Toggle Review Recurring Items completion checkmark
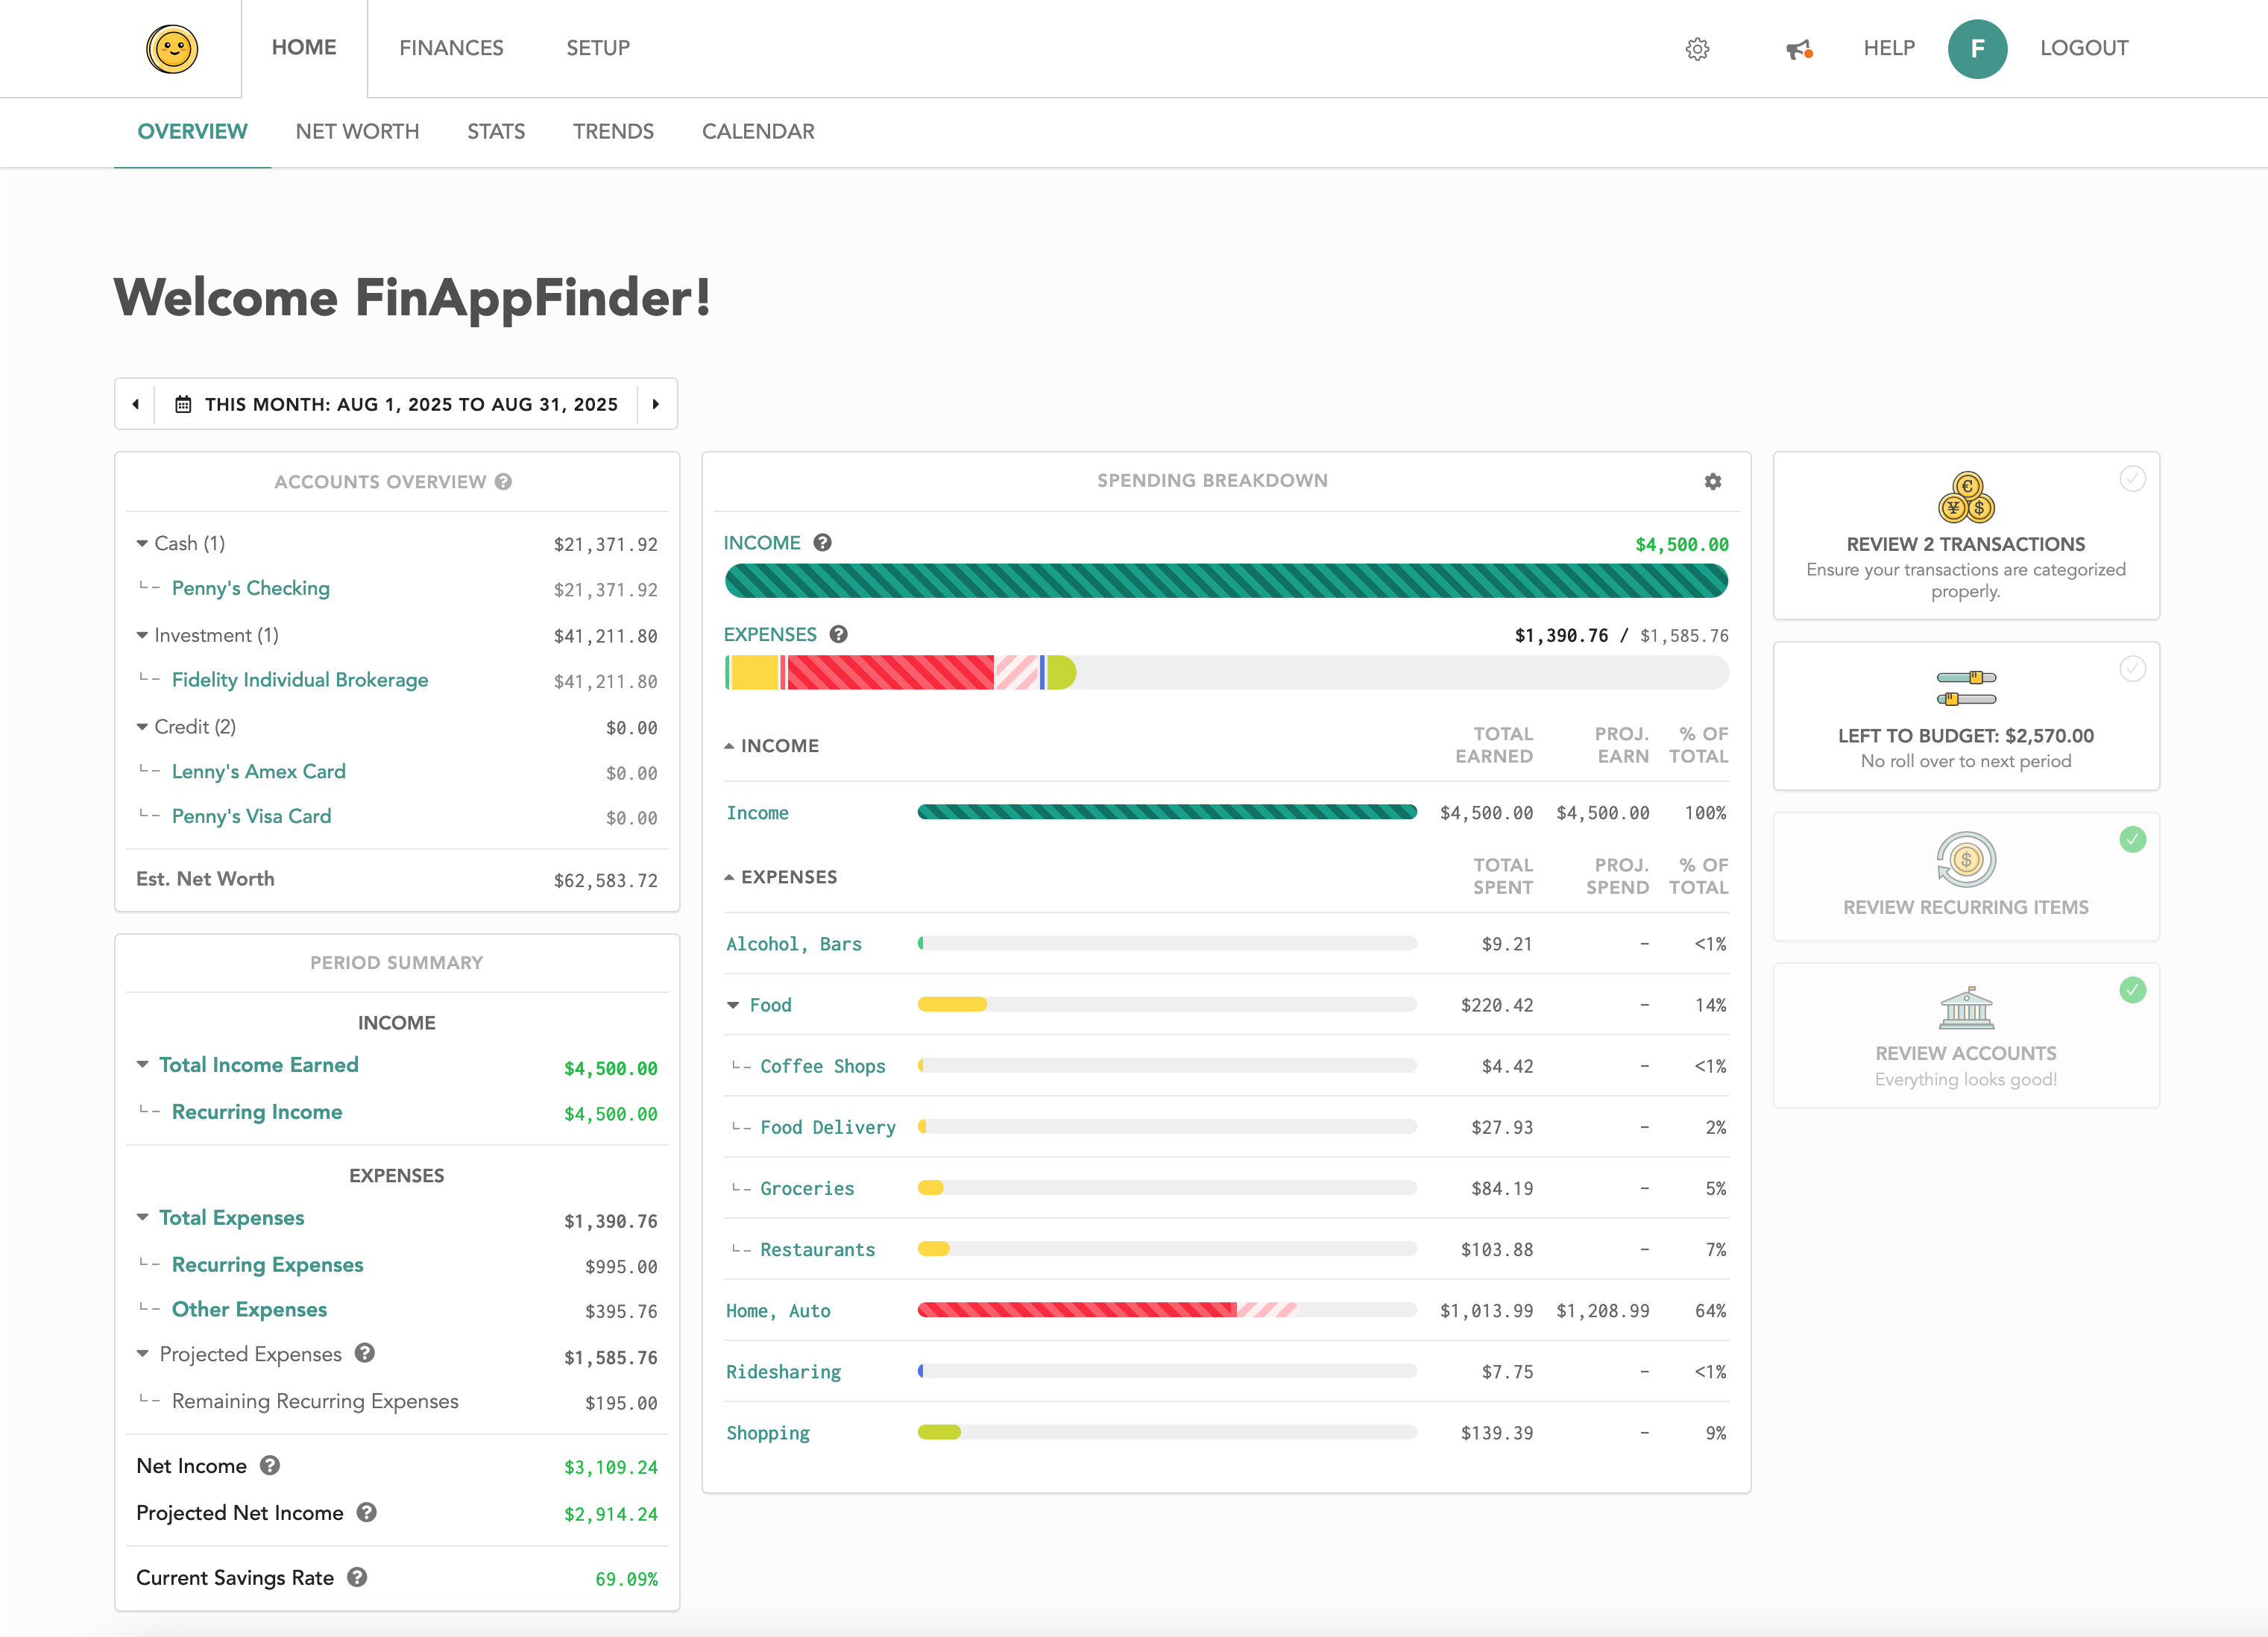2268x1637 pixels. tap(2133, 840)
